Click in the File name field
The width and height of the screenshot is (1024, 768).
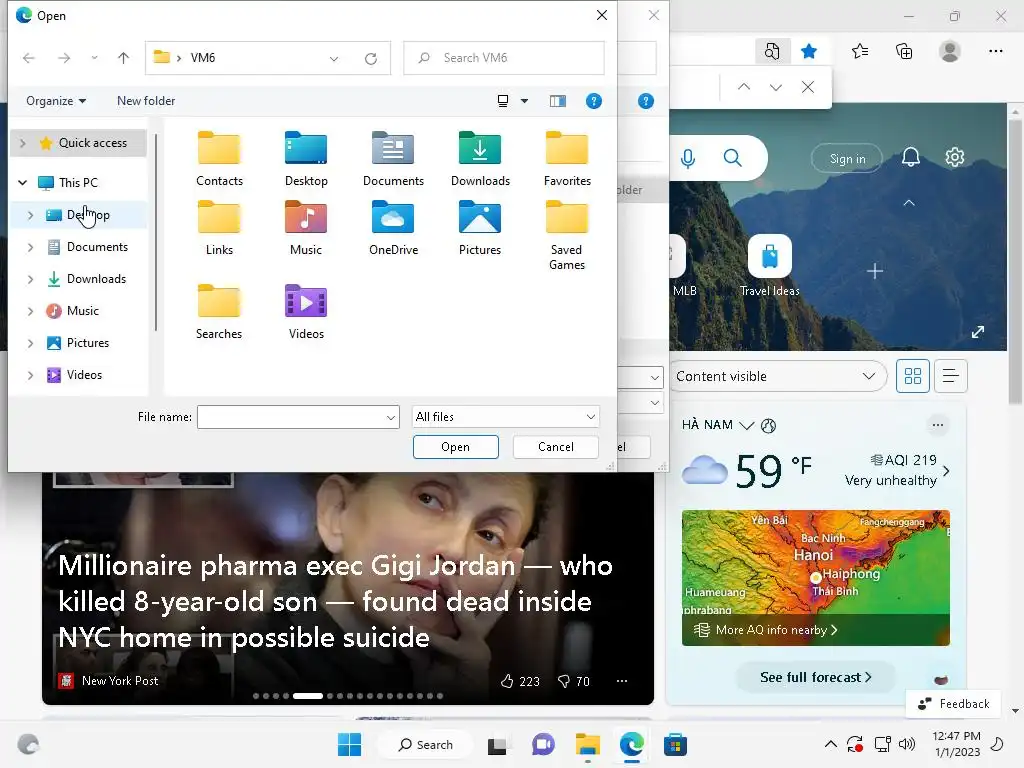(291, 417)
